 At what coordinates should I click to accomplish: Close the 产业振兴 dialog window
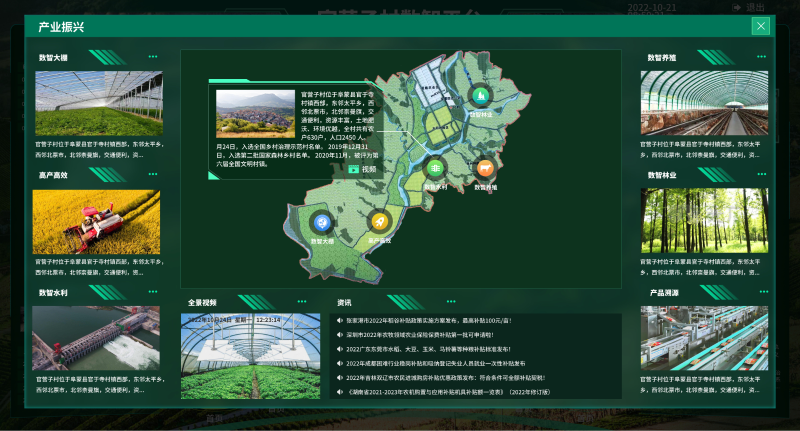(761, 27)
